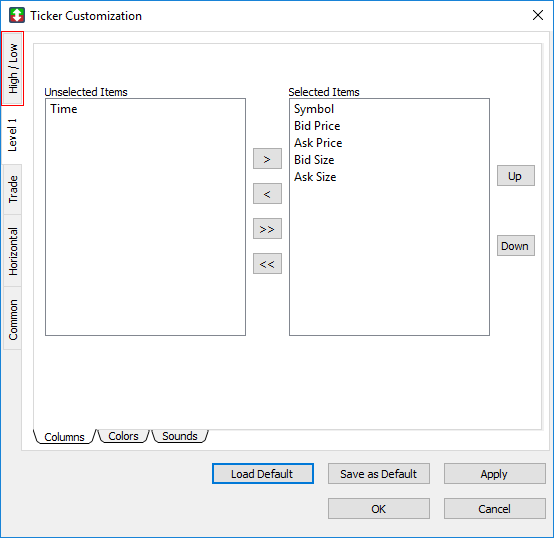Move item Up in list
Image resolution: width=554 pixels, height=538 pixels.
point(515,176)
